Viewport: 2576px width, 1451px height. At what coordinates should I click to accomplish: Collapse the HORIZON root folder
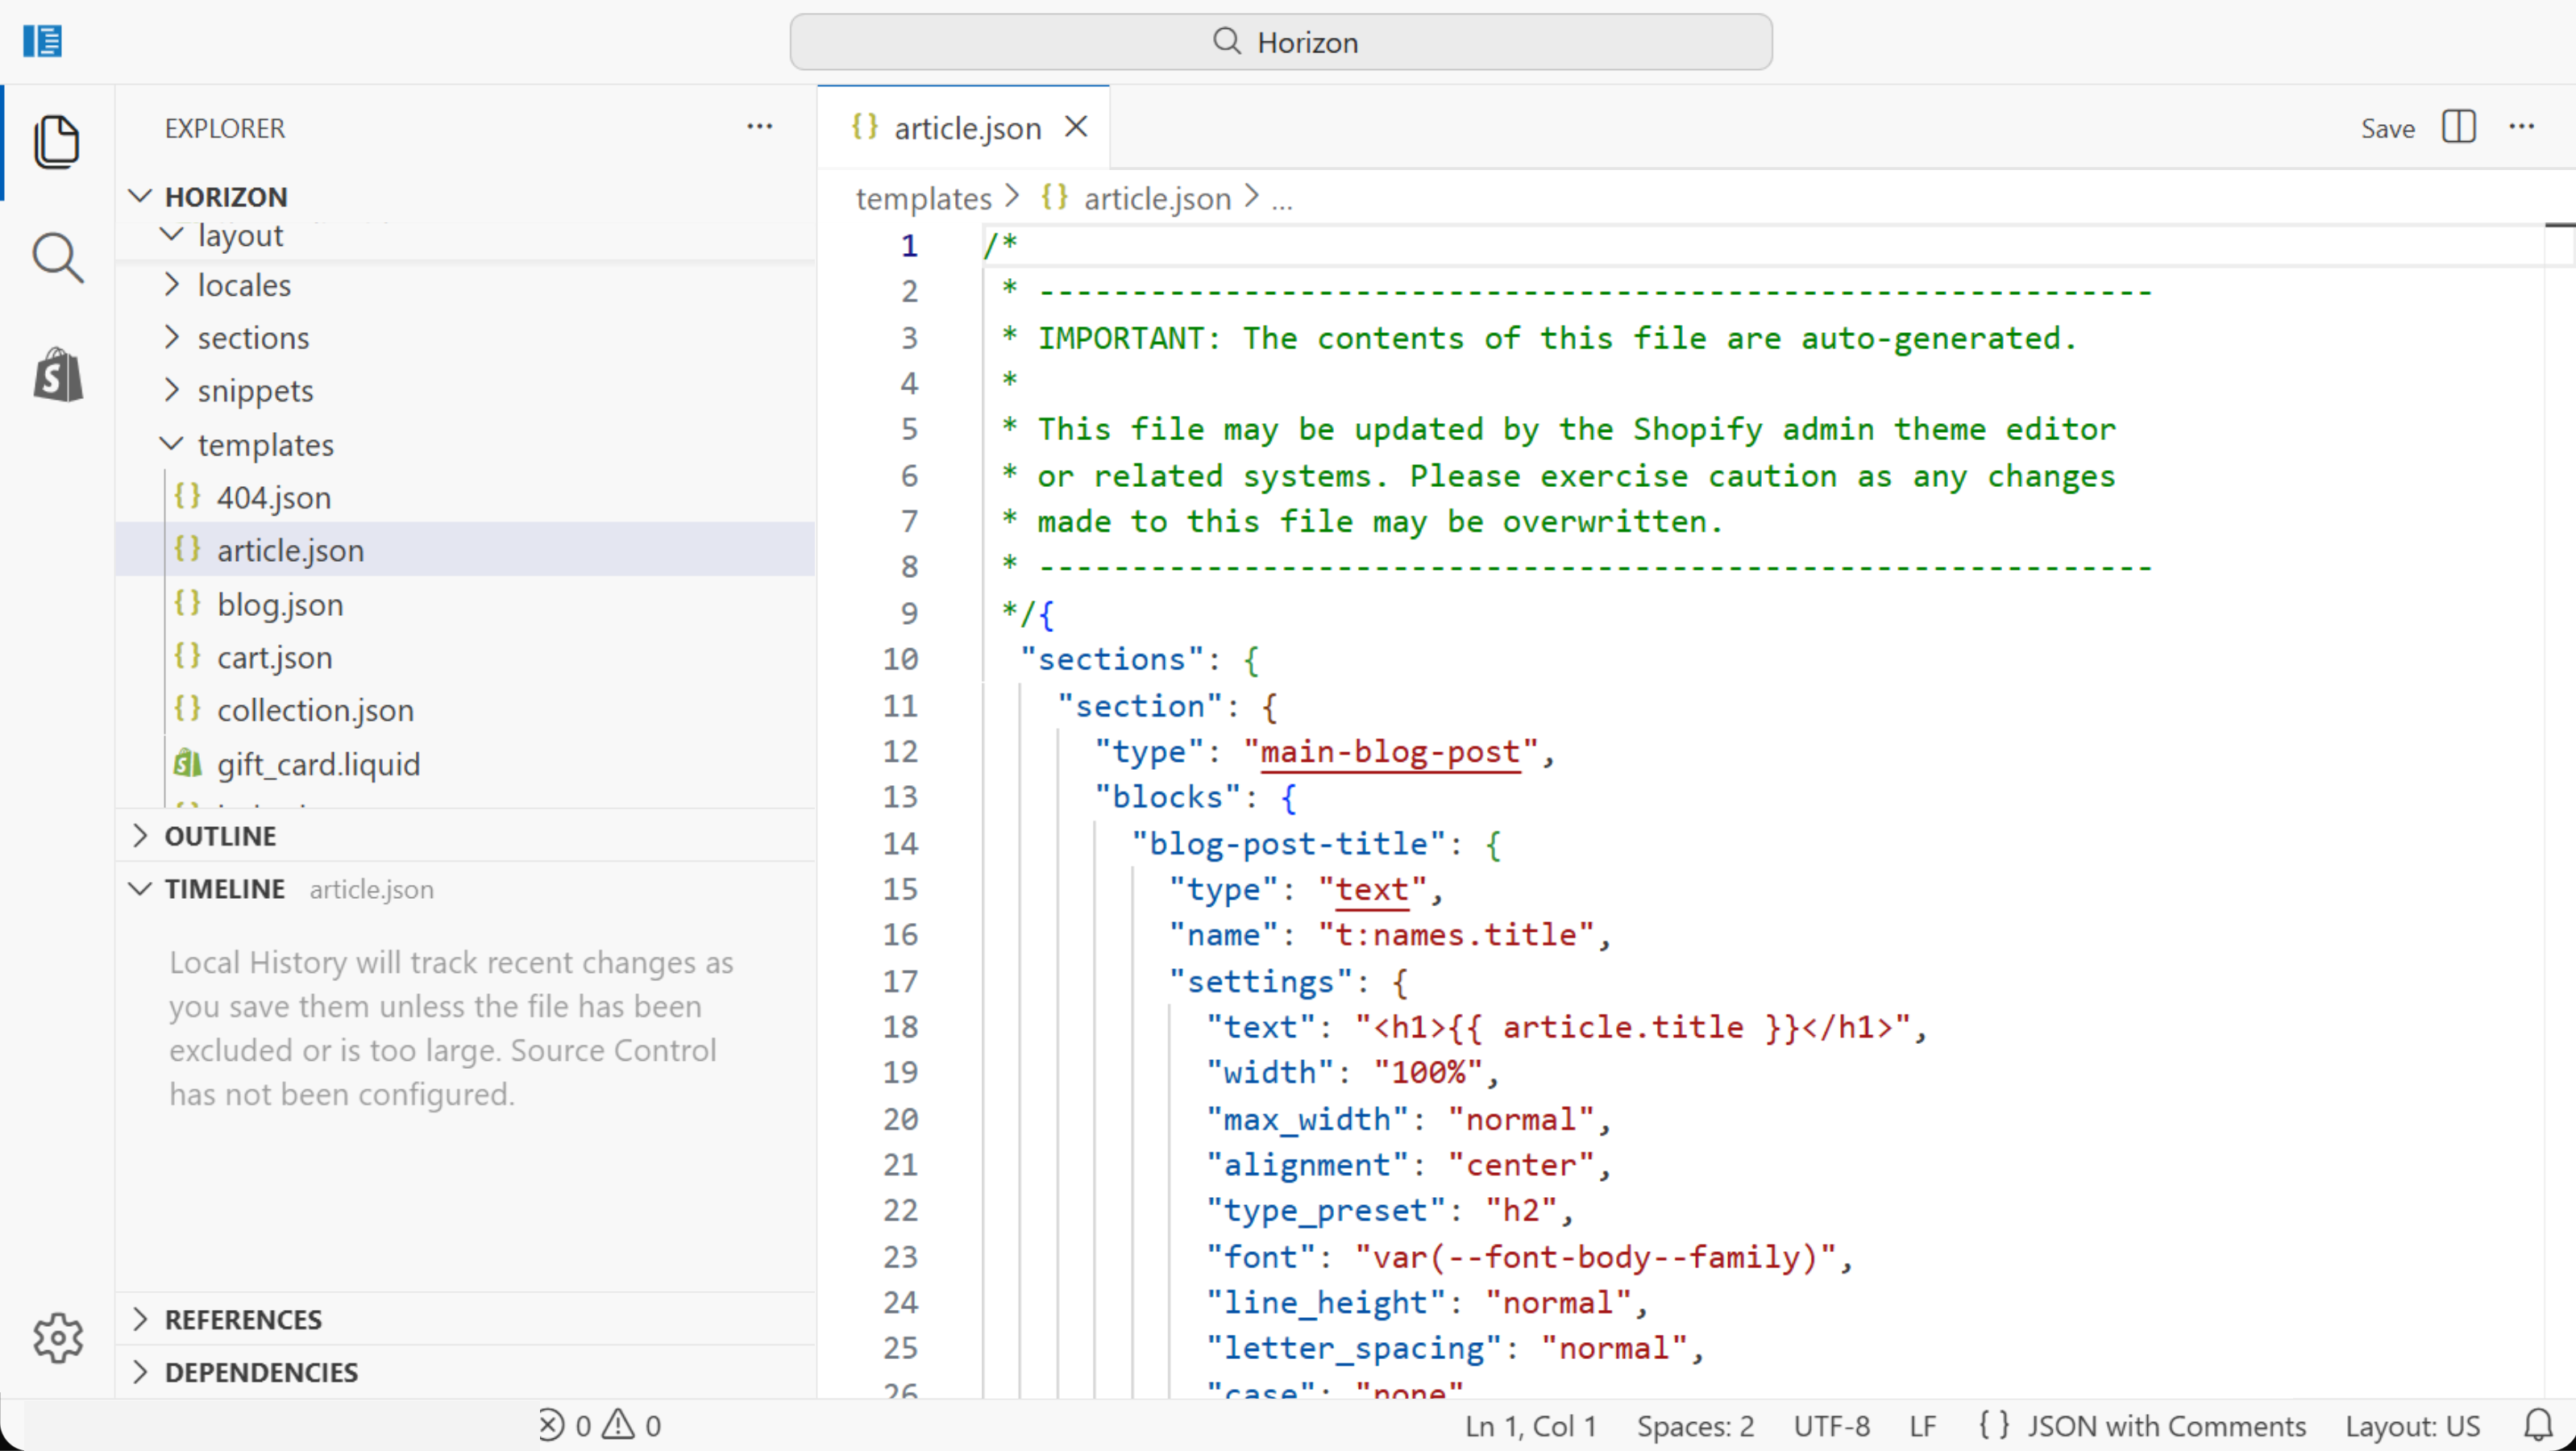140,196
